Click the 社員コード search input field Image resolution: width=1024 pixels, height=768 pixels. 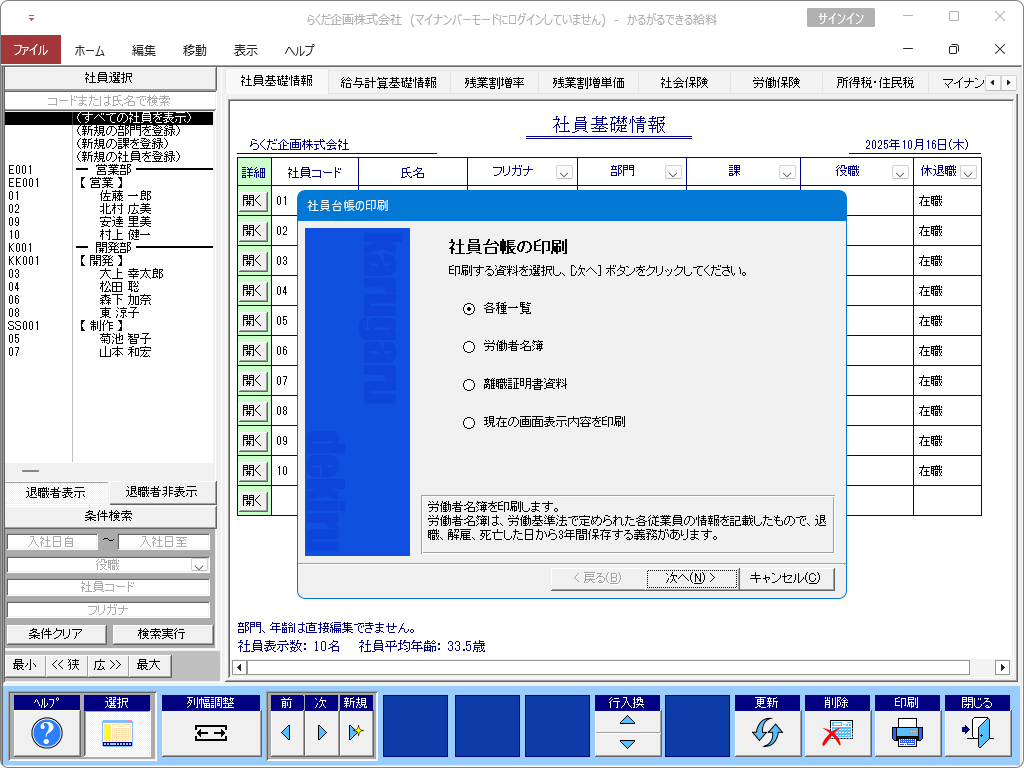108,587
